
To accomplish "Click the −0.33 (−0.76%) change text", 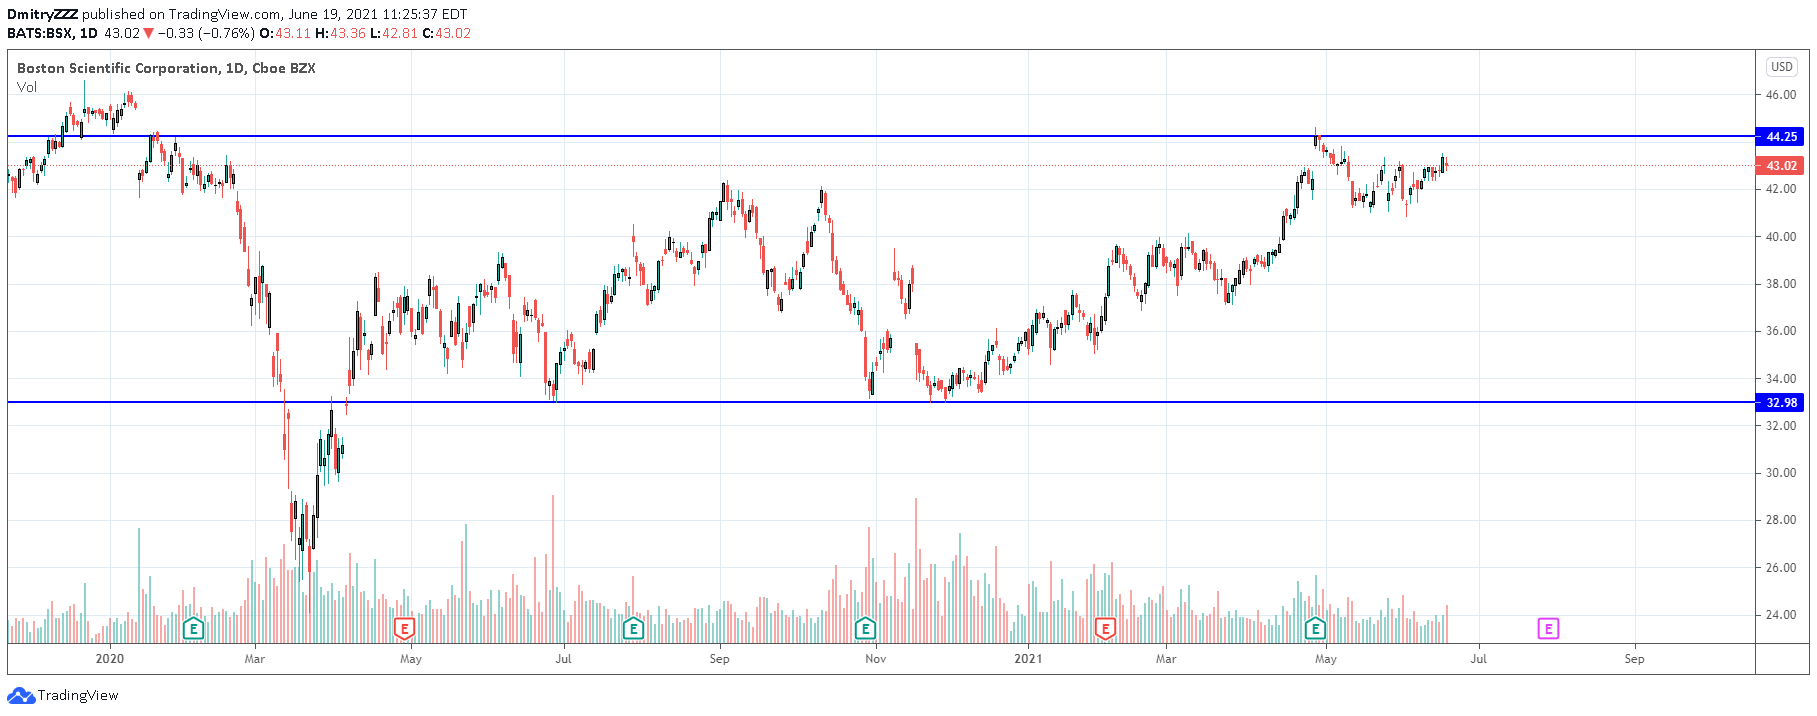I will click(x=206, y=33).
